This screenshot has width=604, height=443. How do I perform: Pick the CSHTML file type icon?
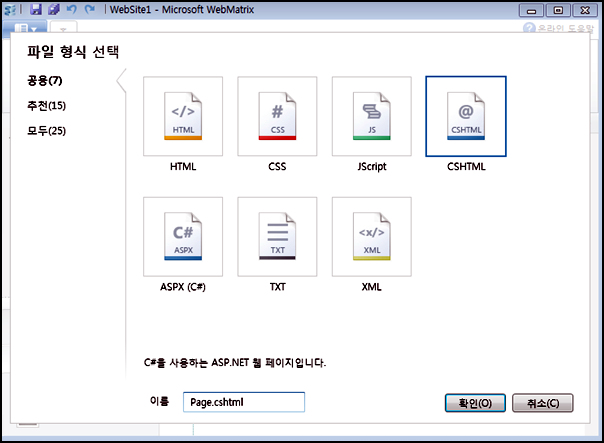tap(466, 116)
